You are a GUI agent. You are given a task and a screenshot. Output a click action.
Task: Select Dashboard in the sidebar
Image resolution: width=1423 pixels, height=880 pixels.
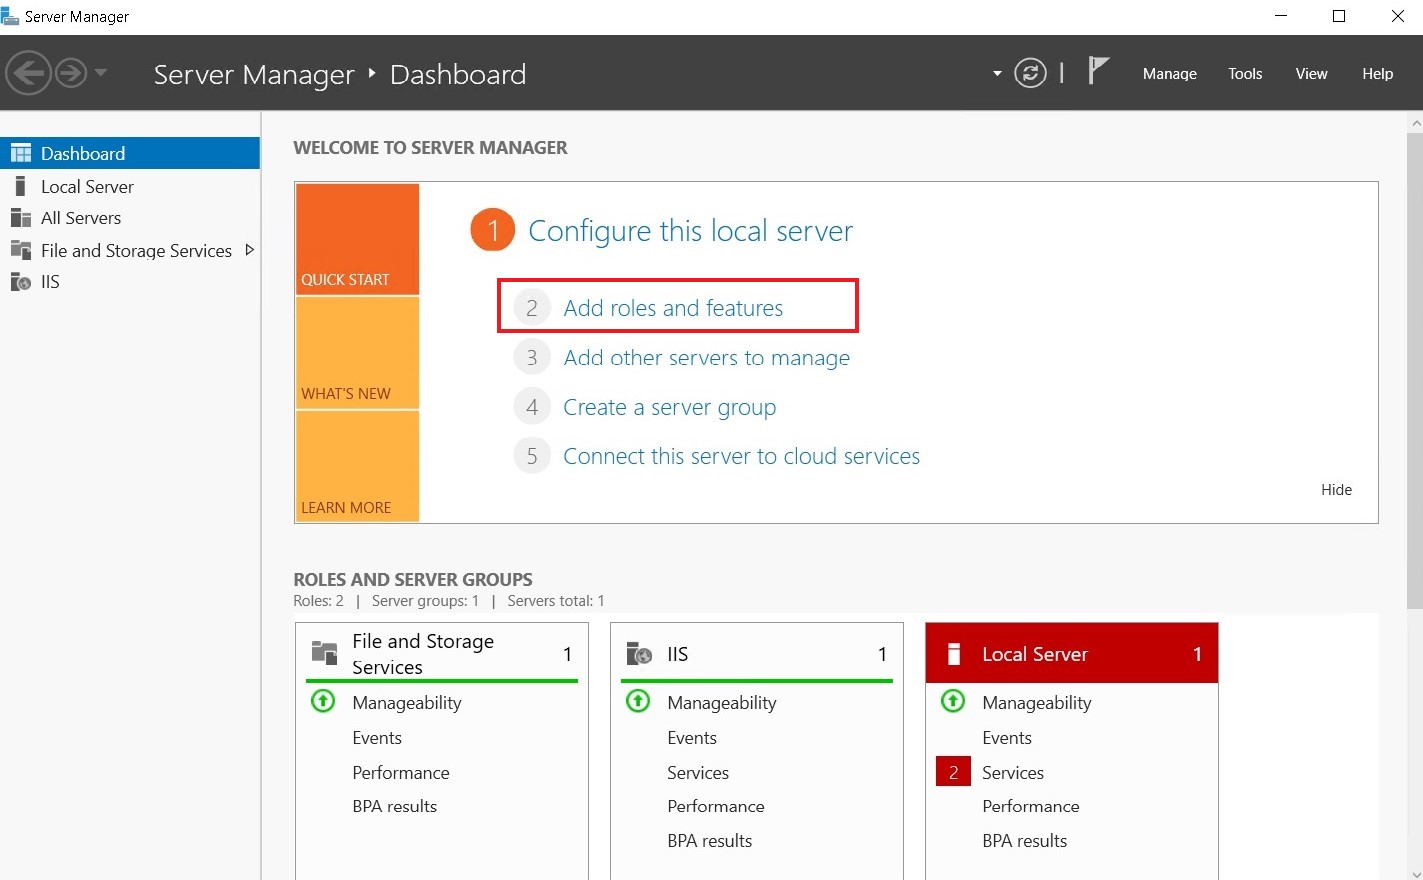[82, 152]
